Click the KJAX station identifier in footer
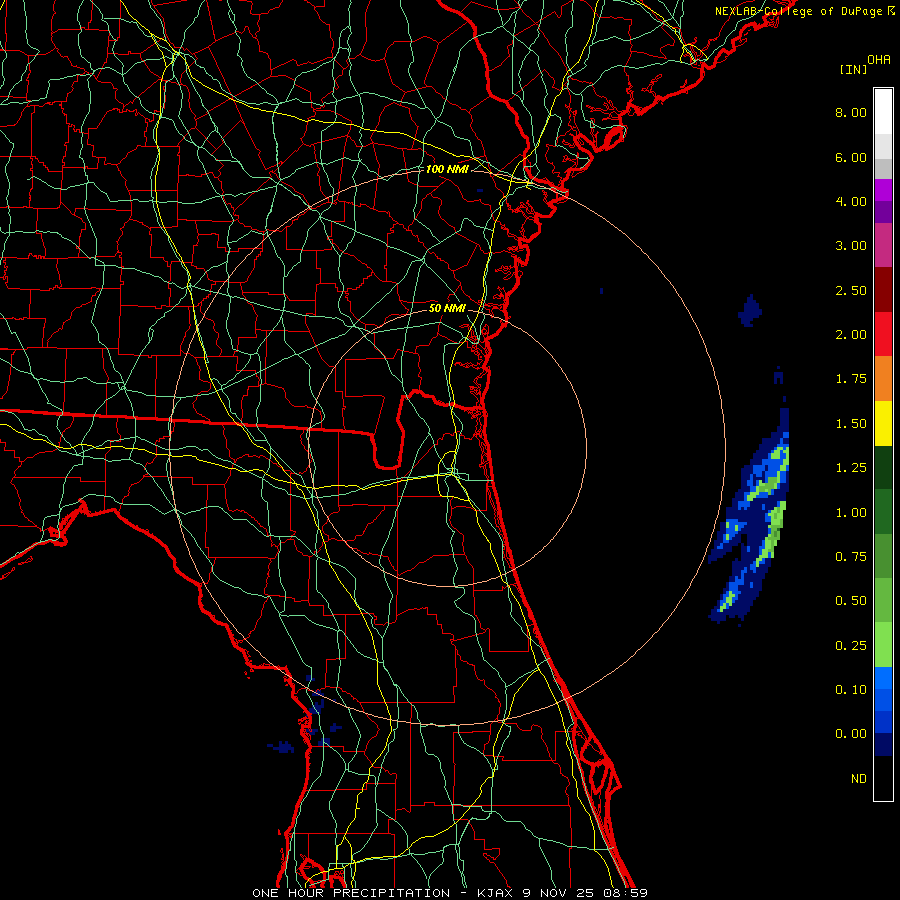The width and height of the screenshot is (900, 900). tap(495, 893)
